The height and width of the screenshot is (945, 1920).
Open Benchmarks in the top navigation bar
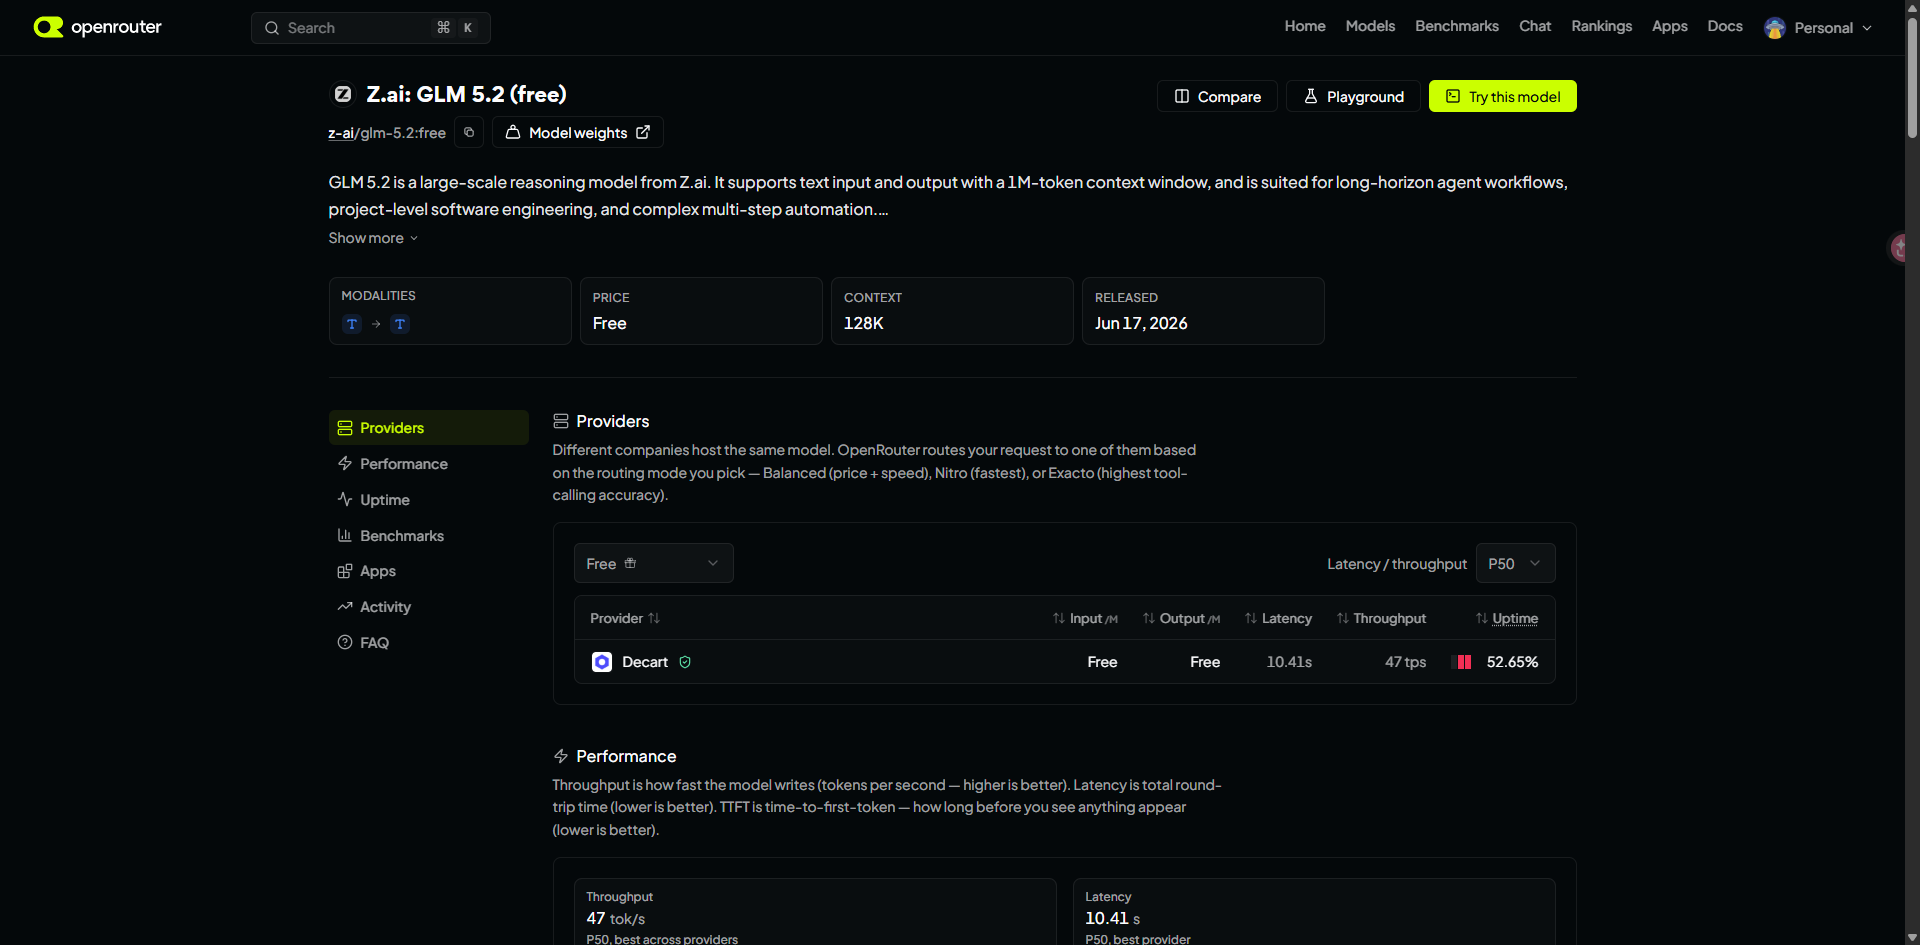coord(1457,26)
